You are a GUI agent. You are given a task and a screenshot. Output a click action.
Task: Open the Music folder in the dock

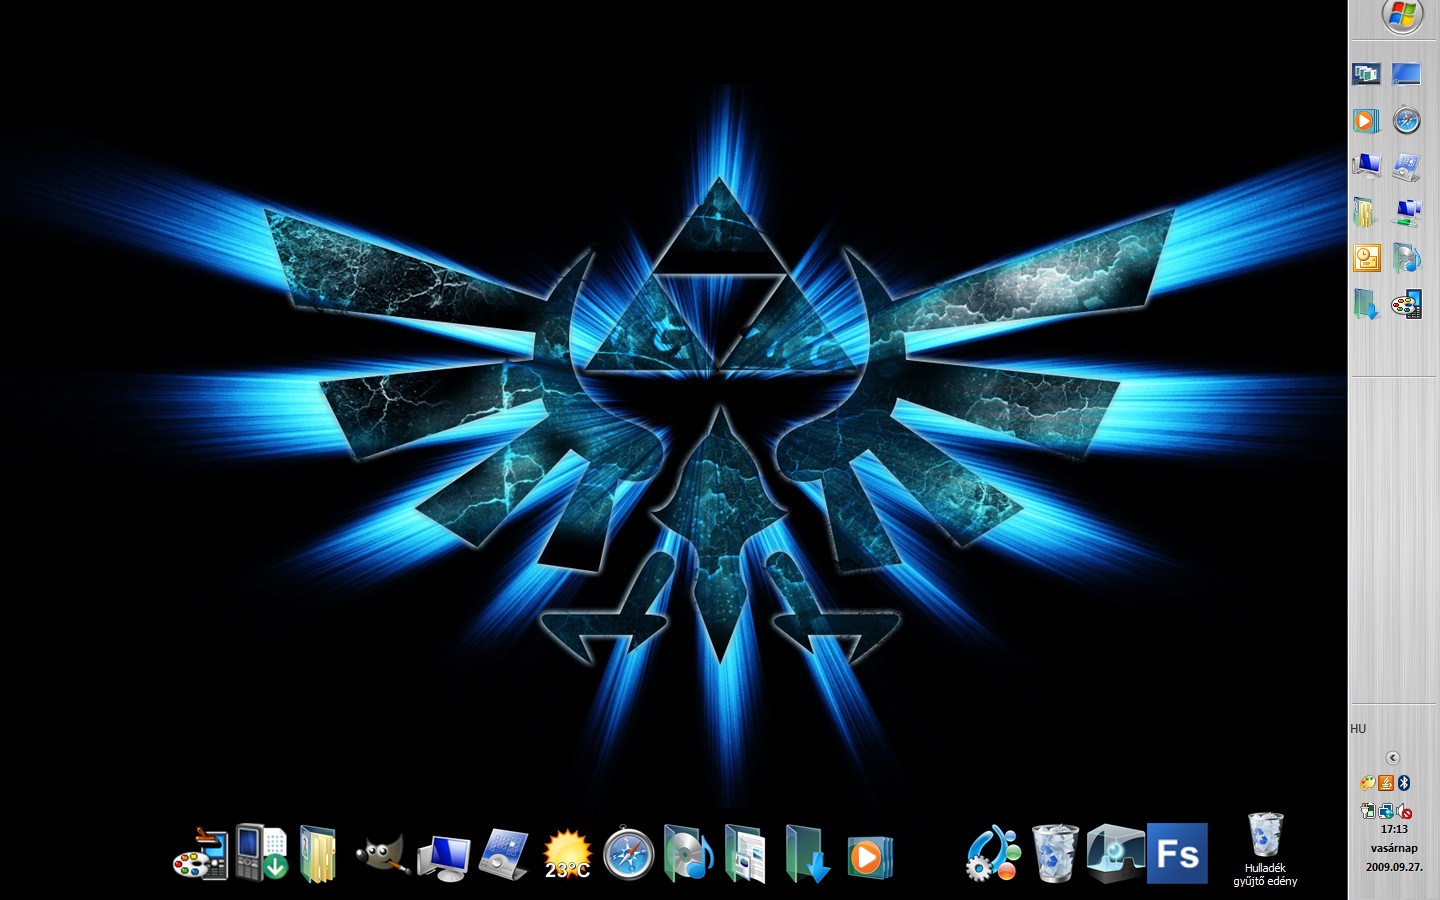tap(688, 854)
